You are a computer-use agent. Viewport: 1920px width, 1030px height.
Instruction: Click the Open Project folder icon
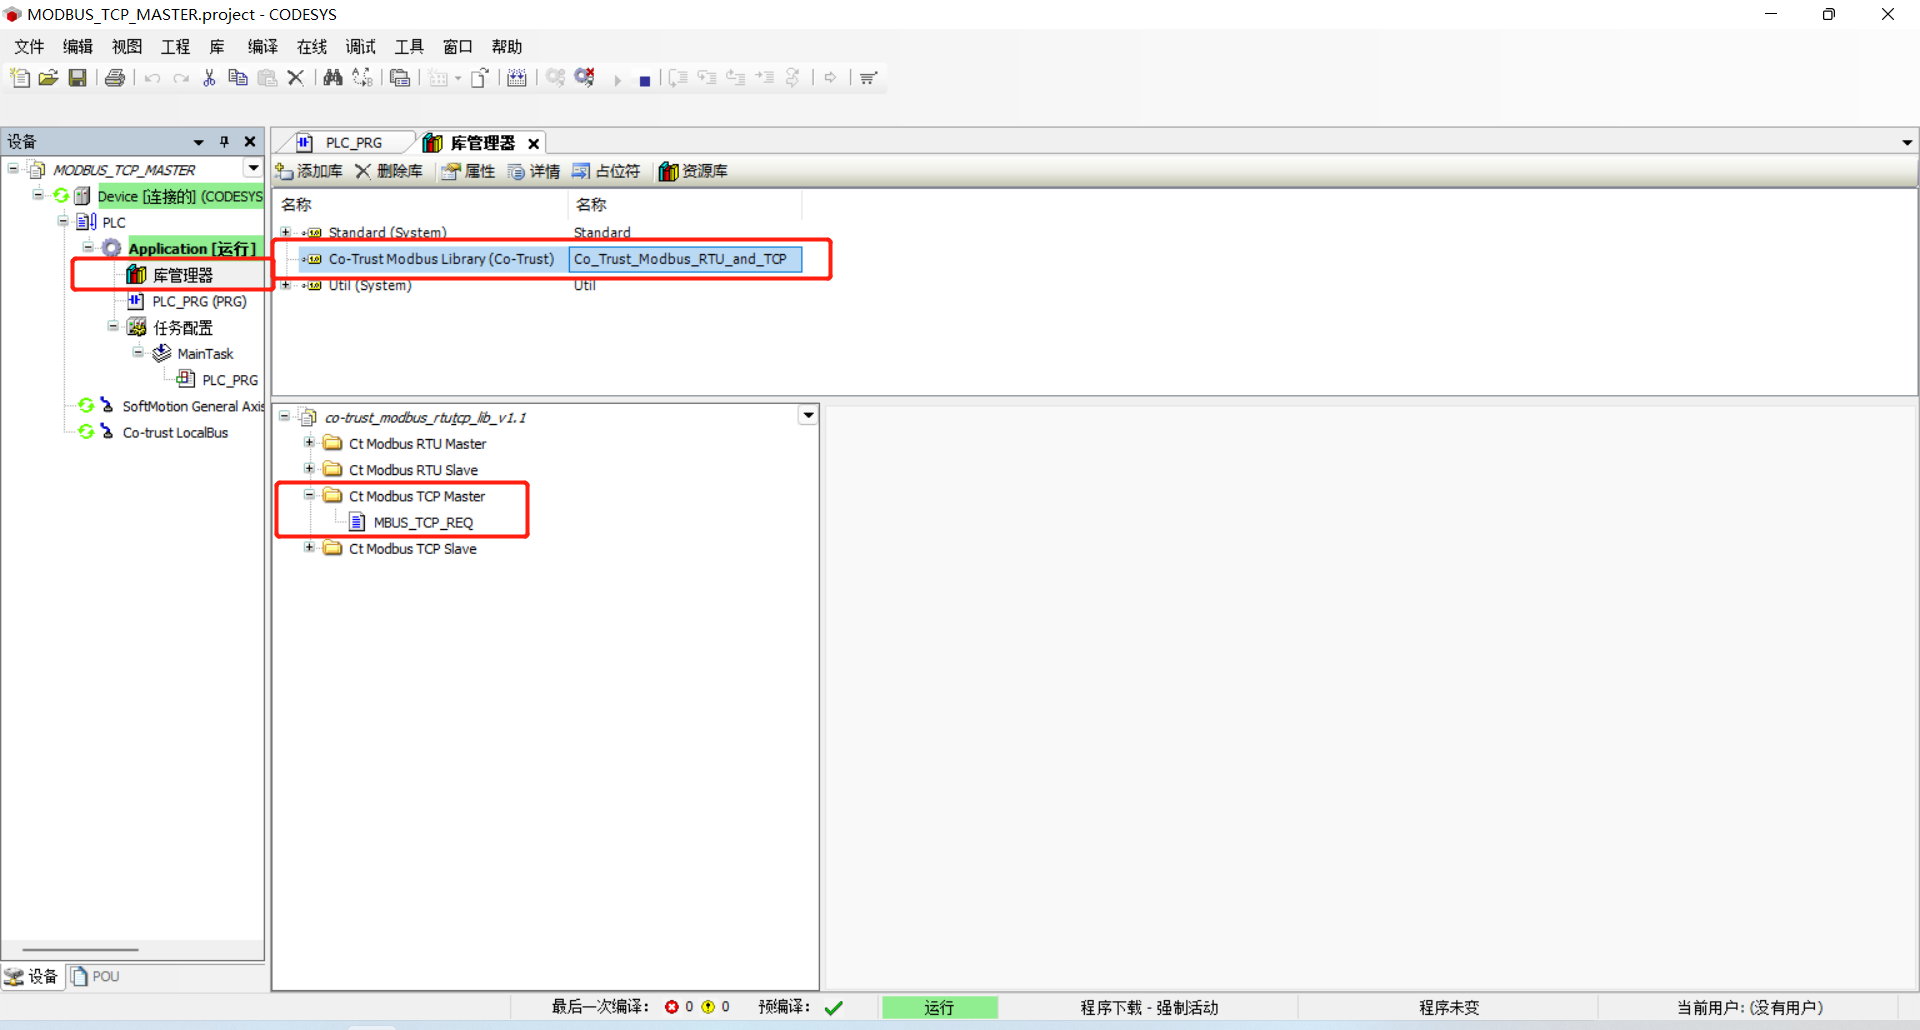coord(48,78)
